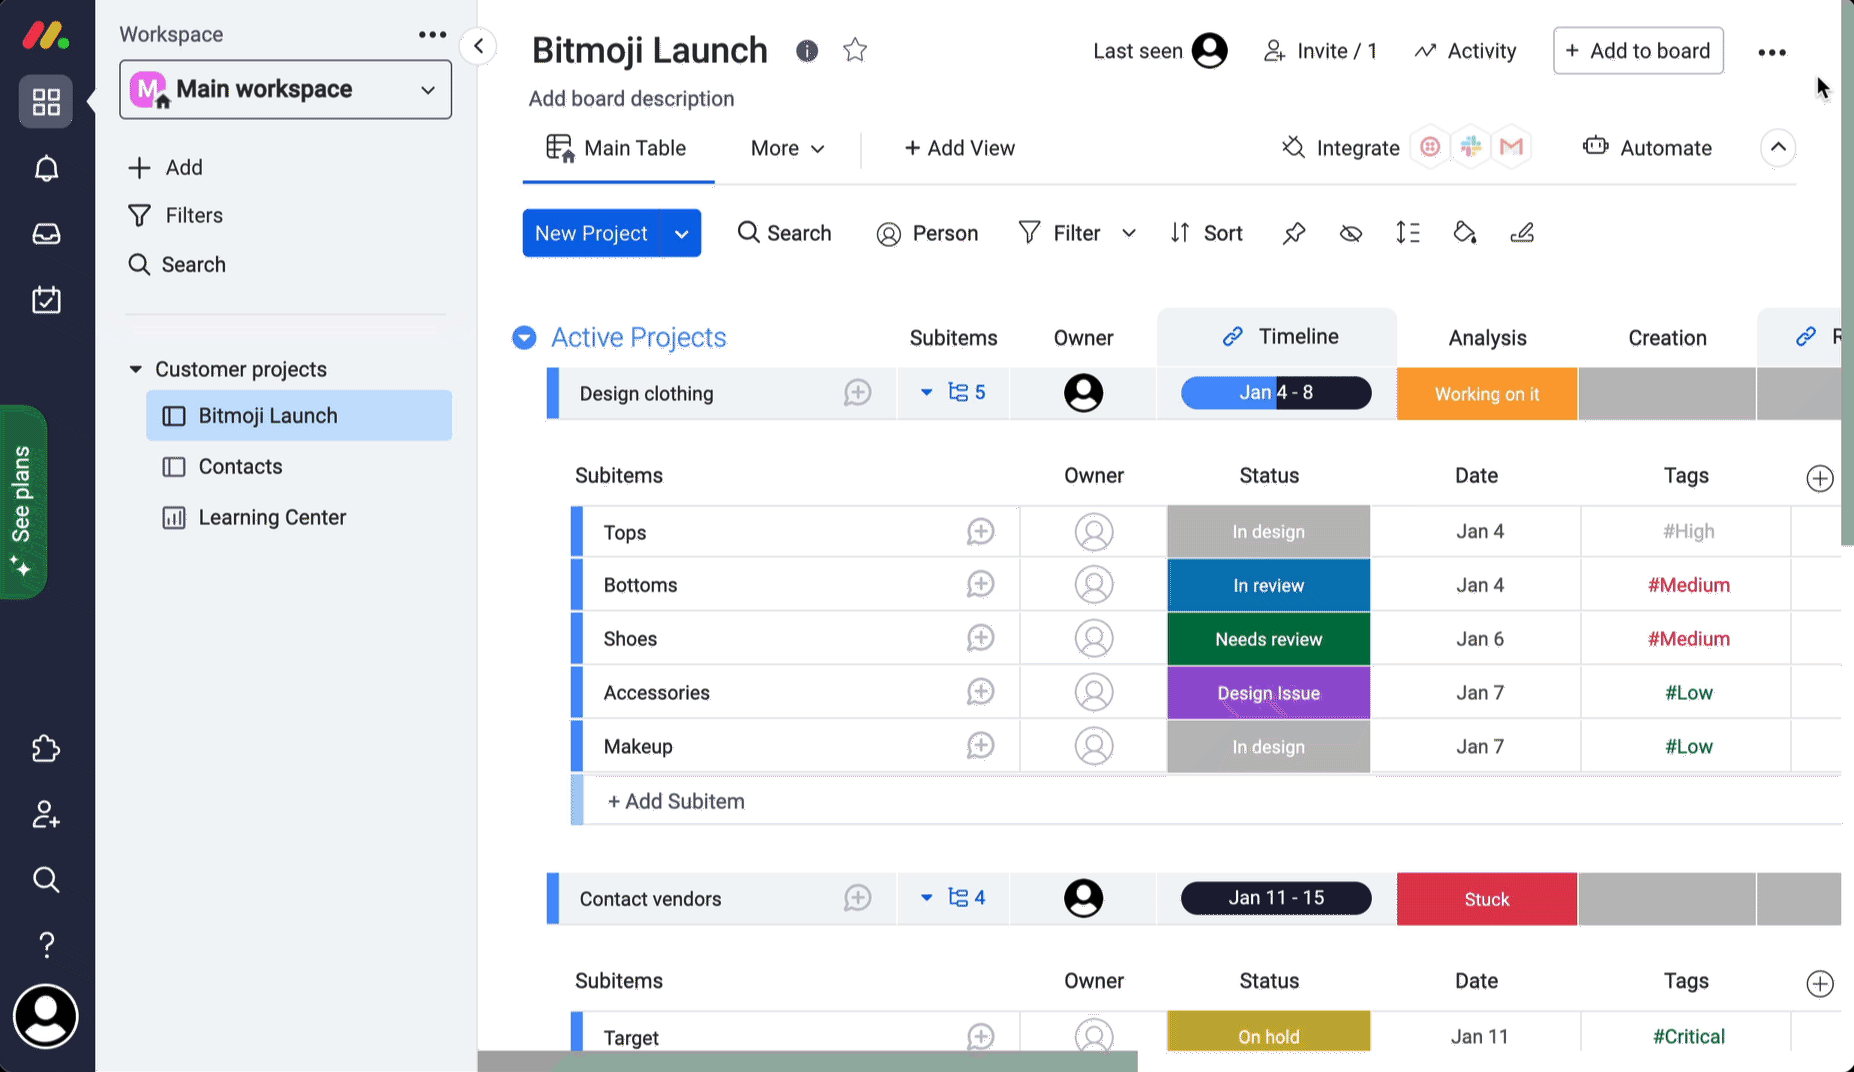This screenshot has width=1854, height=1072.
Task: Click Invite / 1 button
Action: (1320, 51)
